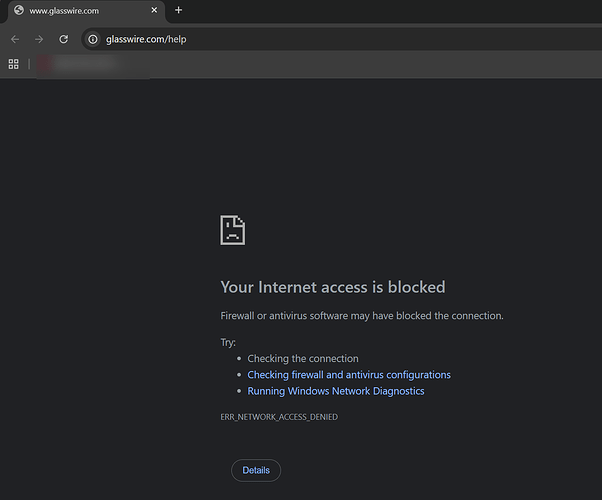
Task: Click the 'Checking the connection' suggestion text
Action: (303, 358)
